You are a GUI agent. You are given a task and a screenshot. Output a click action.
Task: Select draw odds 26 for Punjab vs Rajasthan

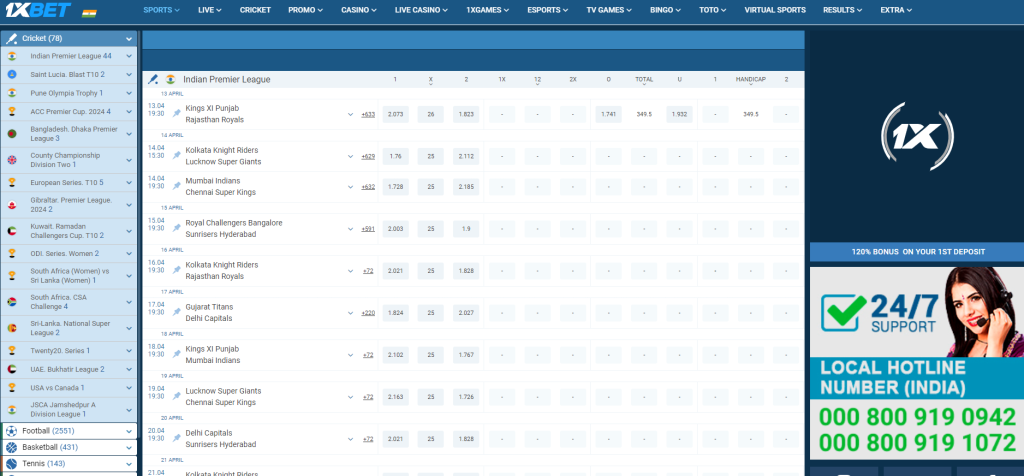click(430, 114)
